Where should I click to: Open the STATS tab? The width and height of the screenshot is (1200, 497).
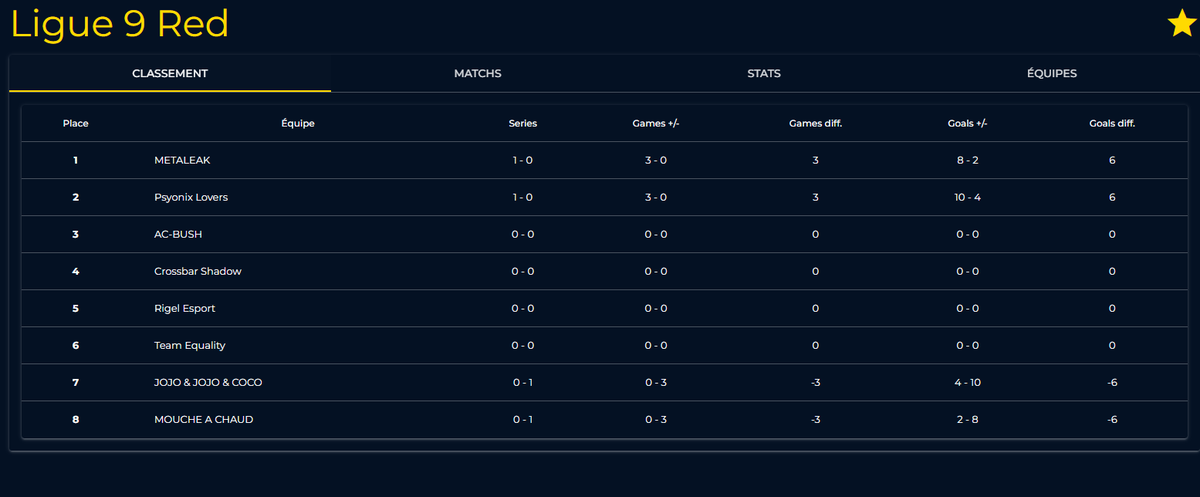pyautogui.click(x=764, y=73)
